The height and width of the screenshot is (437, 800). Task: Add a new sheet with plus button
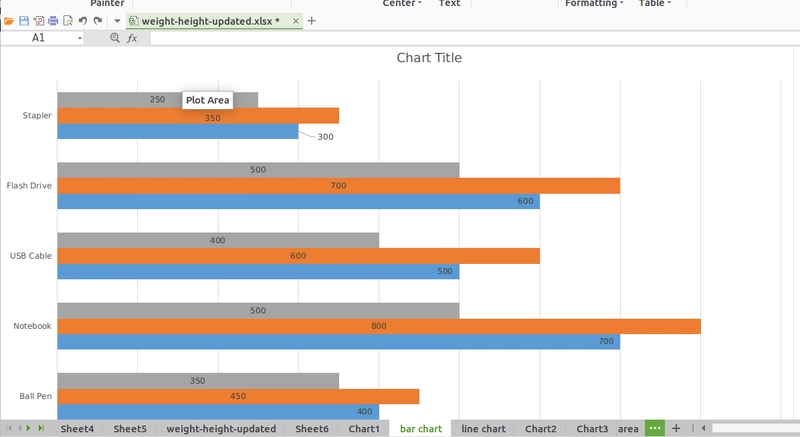[x=676, y=428]
